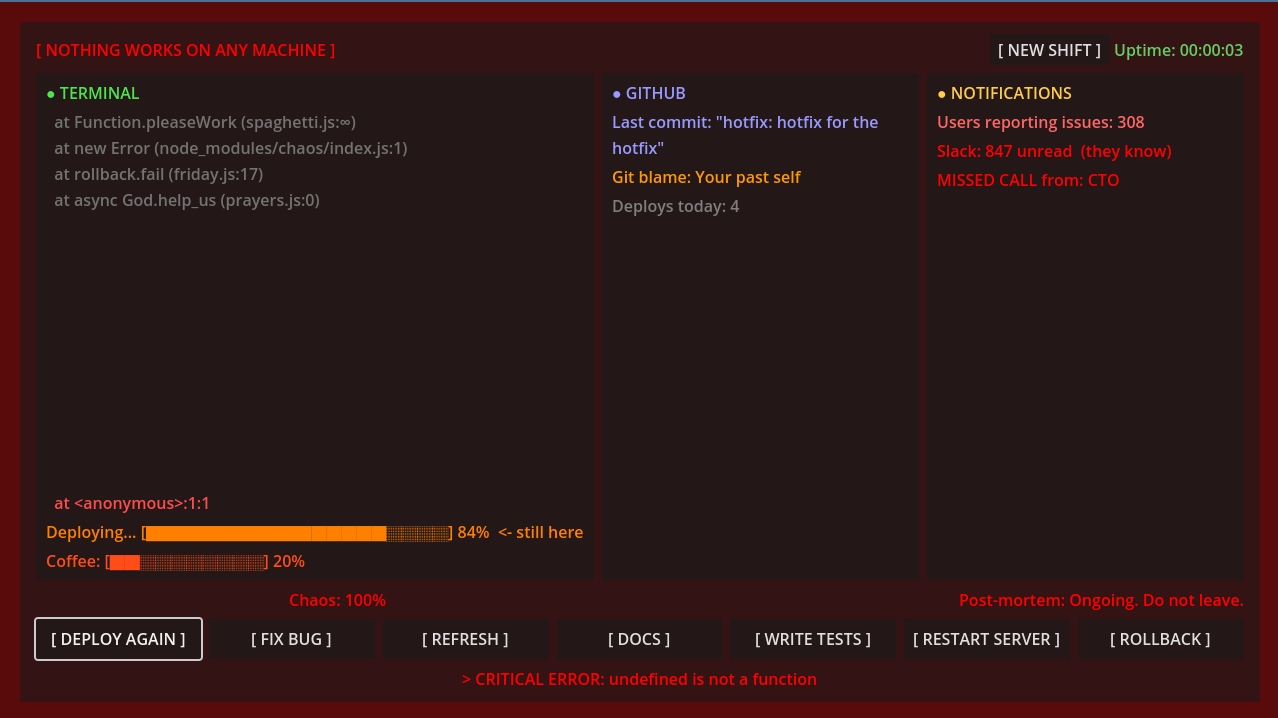Click the 'Post-mortem: Ongoing' message
This screenshot has width=1278, height=718.
[x=1101, y=600]
